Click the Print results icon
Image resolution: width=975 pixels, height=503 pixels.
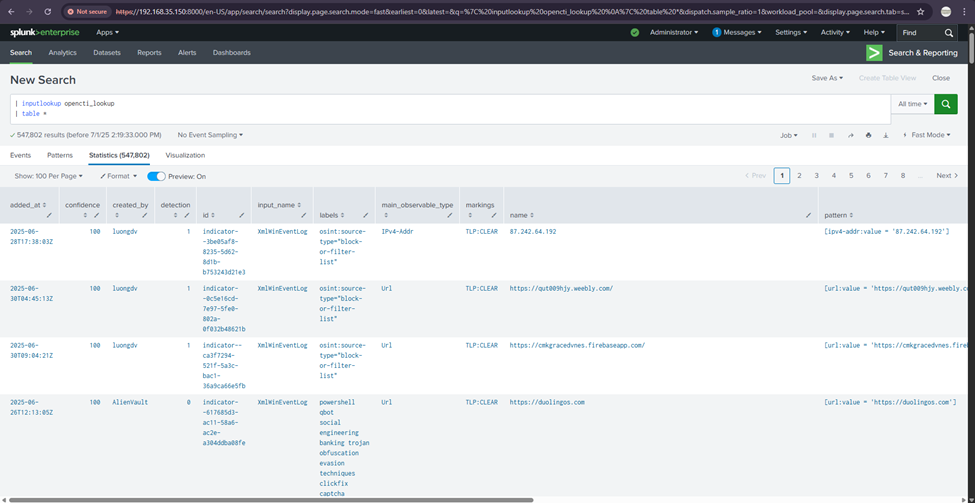pyautogui.click(x=868, y=135)
